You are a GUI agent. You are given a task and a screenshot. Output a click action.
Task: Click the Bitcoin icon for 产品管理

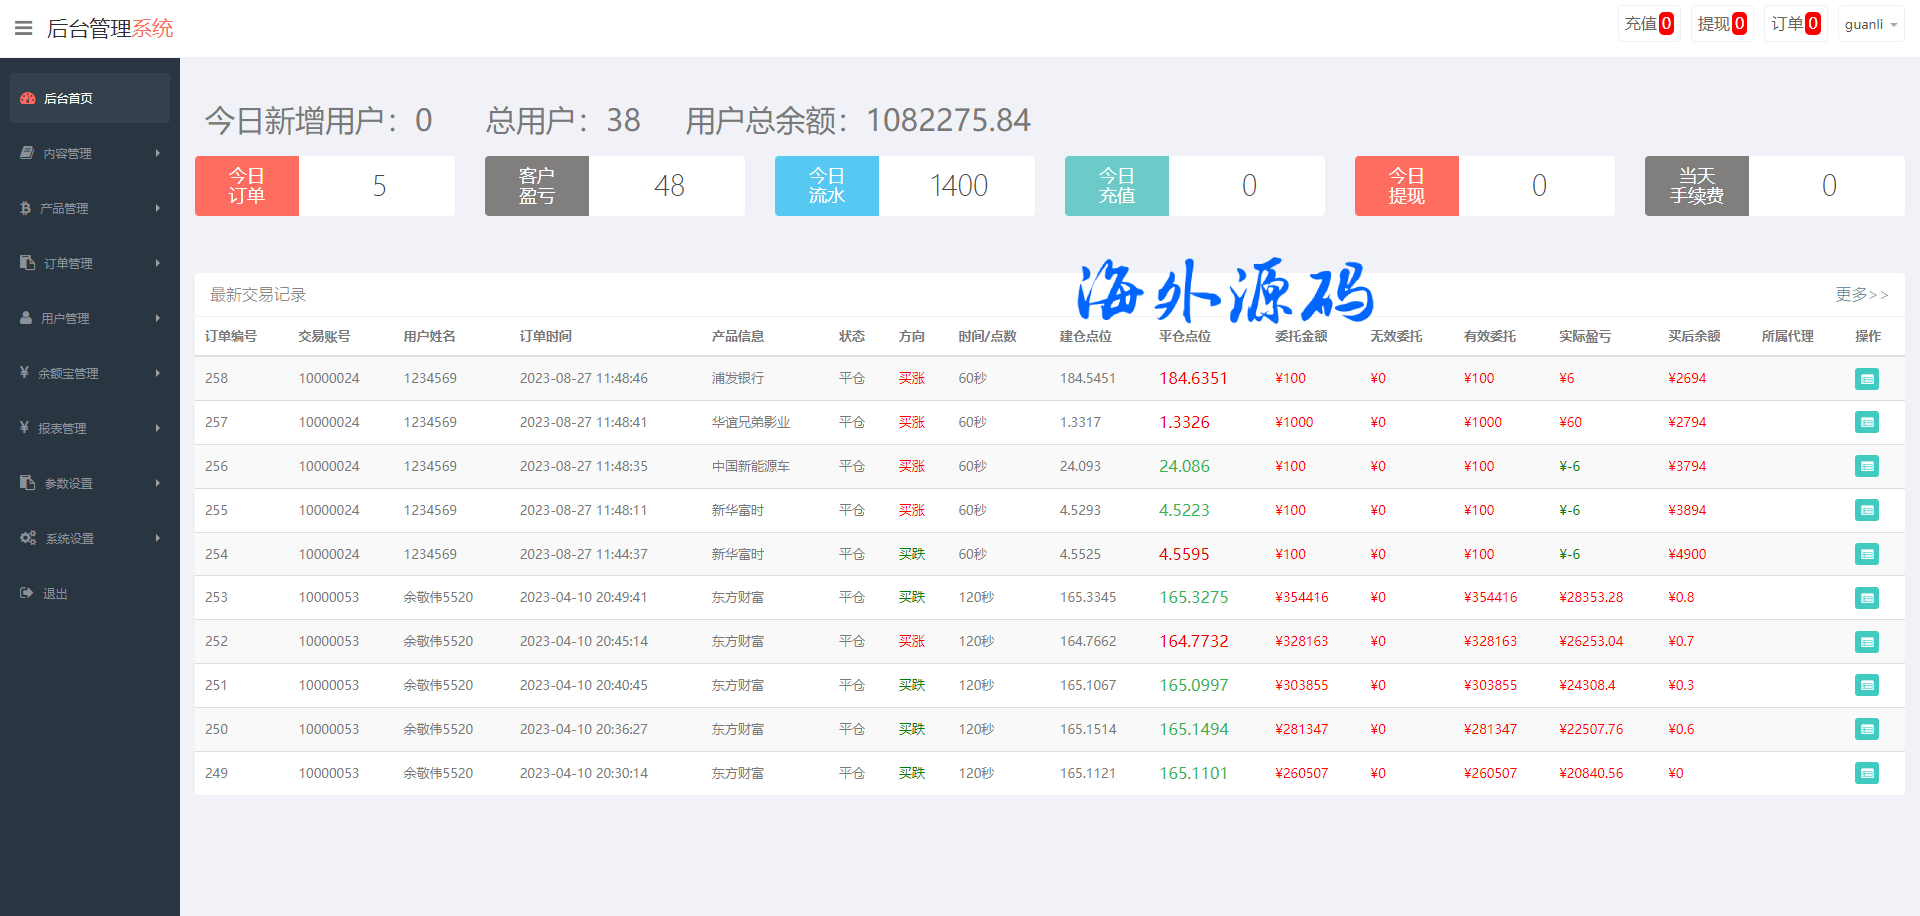click(26, 208)
